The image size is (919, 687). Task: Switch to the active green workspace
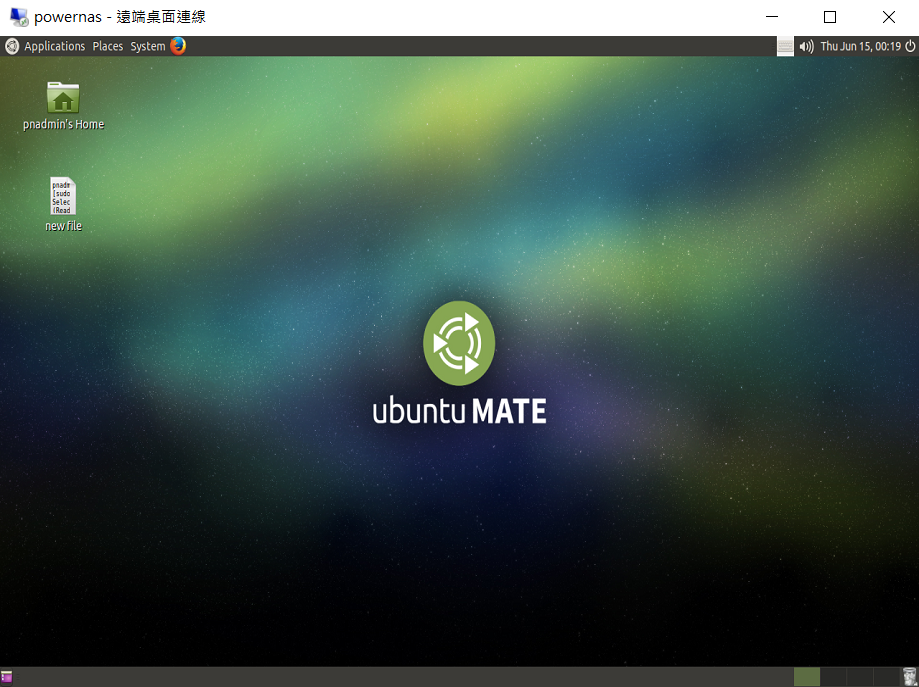(x=806, y=676)
